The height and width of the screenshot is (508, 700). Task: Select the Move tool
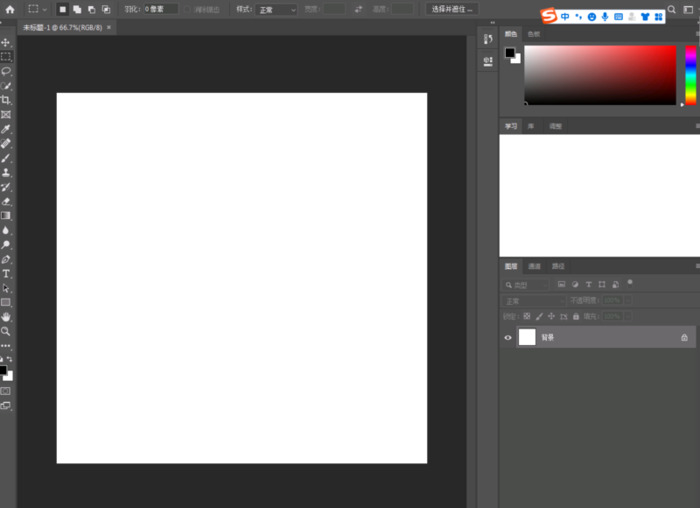tap(6, 43)
